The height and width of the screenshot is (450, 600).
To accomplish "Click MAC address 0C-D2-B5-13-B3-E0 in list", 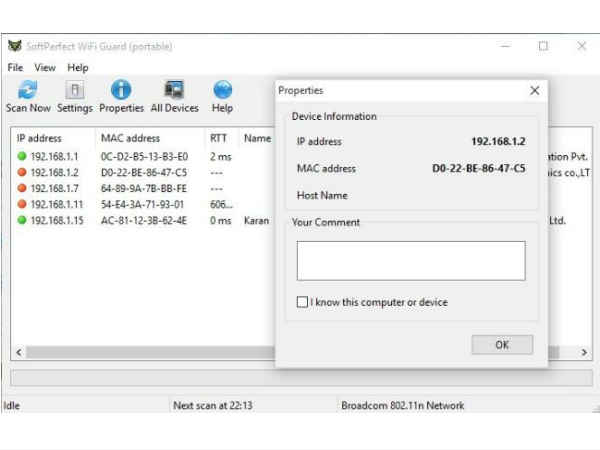I will [144, 157].
